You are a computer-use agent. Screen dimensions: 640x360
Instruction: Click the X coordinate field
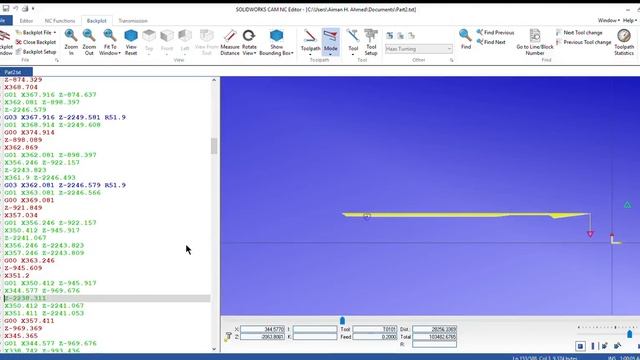coord(262,329)
